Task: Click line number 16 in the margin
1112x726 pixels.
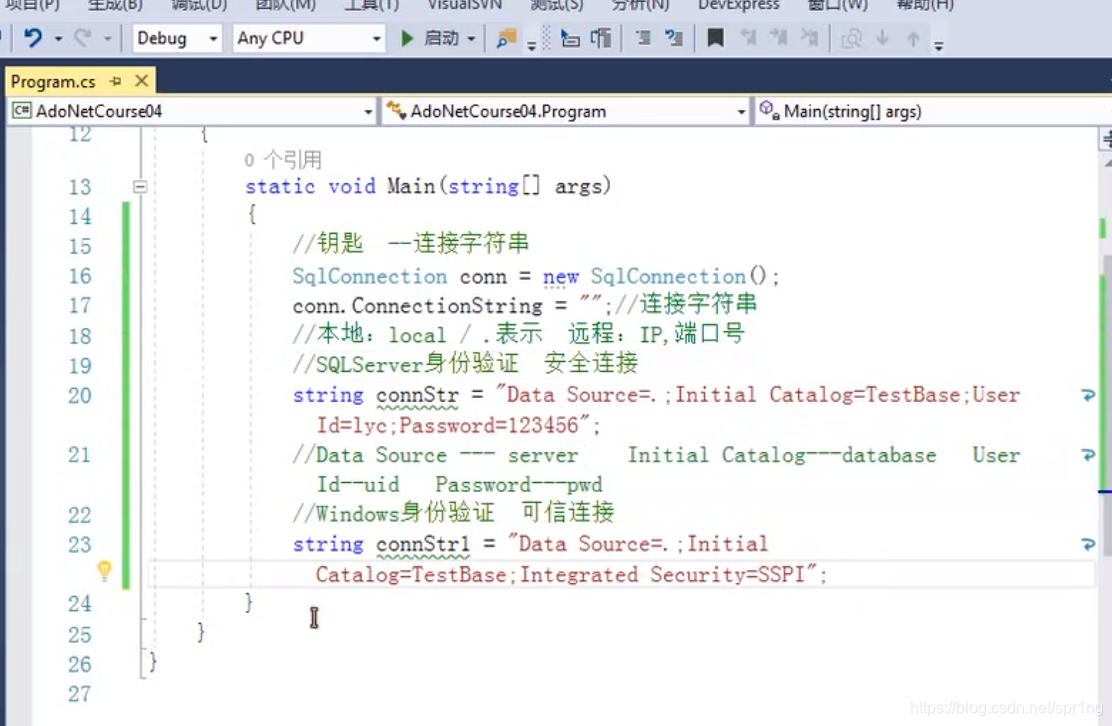Action: [x=80, y=276]
